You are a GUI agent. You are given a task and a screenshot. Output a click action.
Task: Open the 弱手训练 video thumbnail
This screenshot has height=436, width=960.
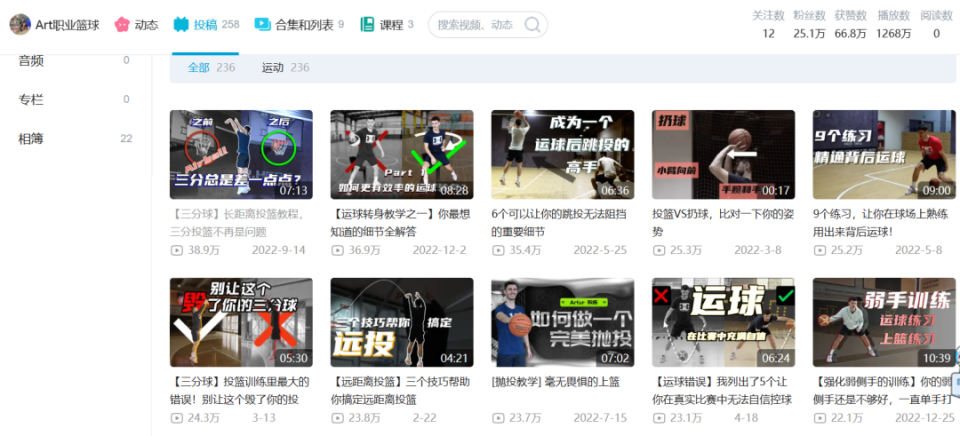tap(884, 323)
